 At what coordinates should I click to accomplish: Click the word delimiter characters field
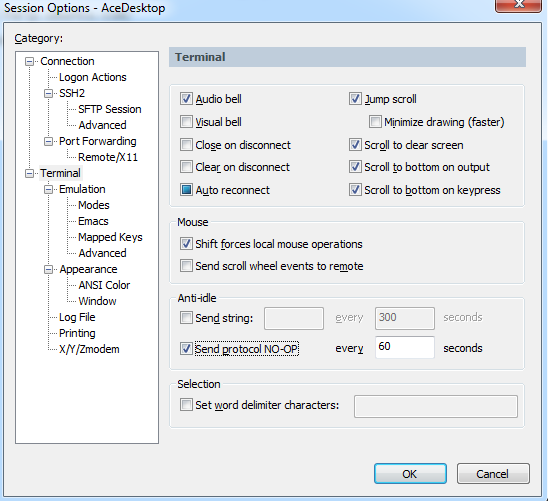(x=436, y=406)
